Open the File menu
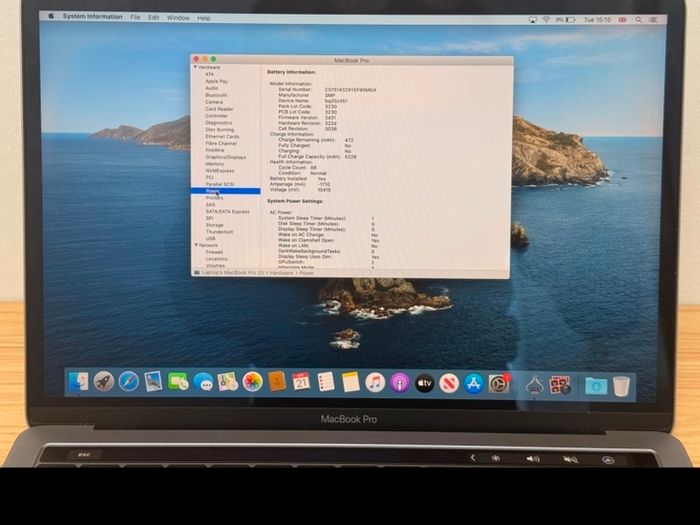Image resolution: width=700 pixels, height=525 pixels. (135, 17)
